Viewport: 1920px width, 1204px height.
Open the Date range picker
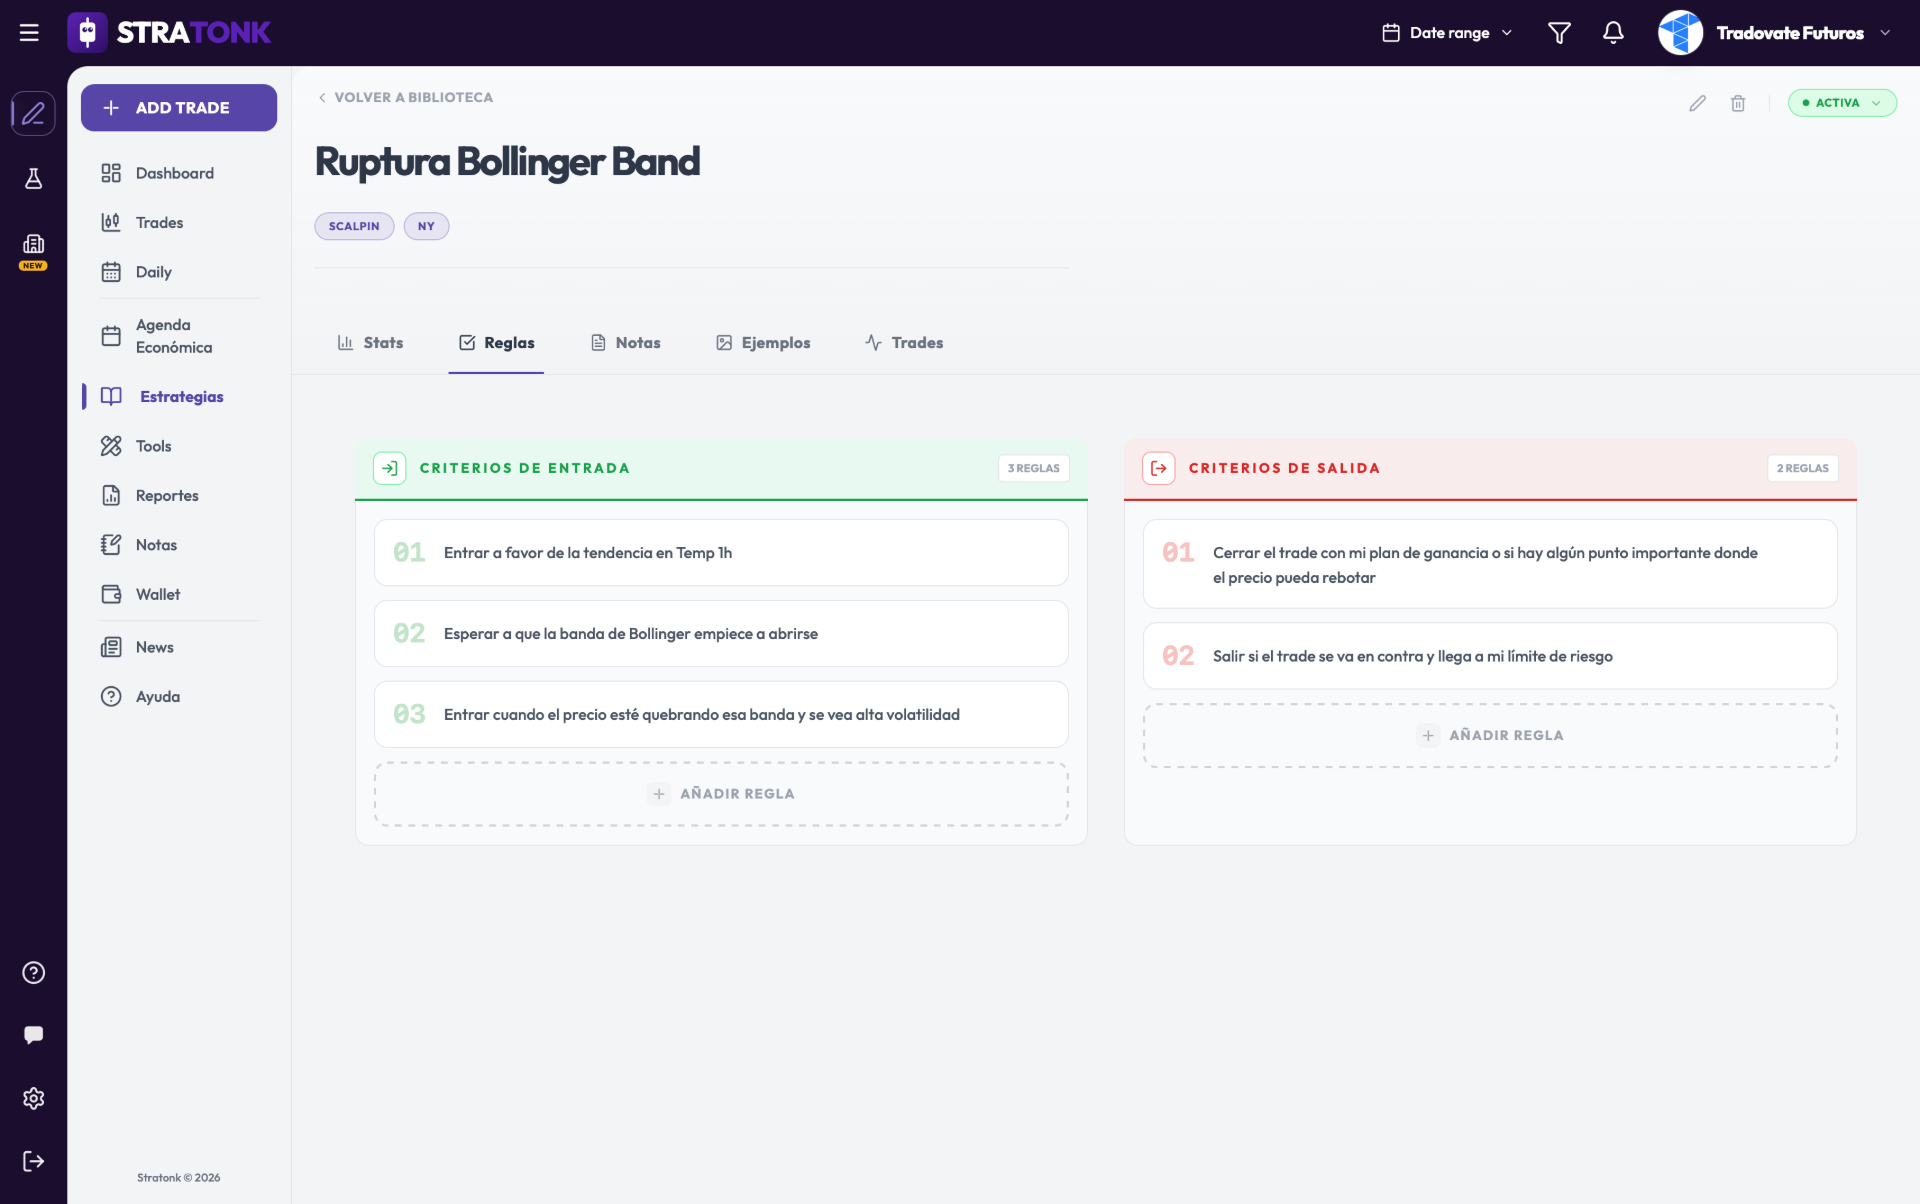[x=1447, y=33]
